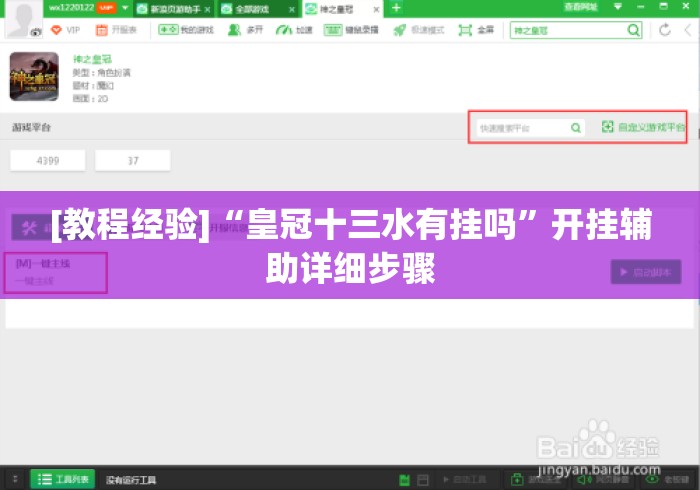Select the [M]一键主线 script entry

coord(55,272)
